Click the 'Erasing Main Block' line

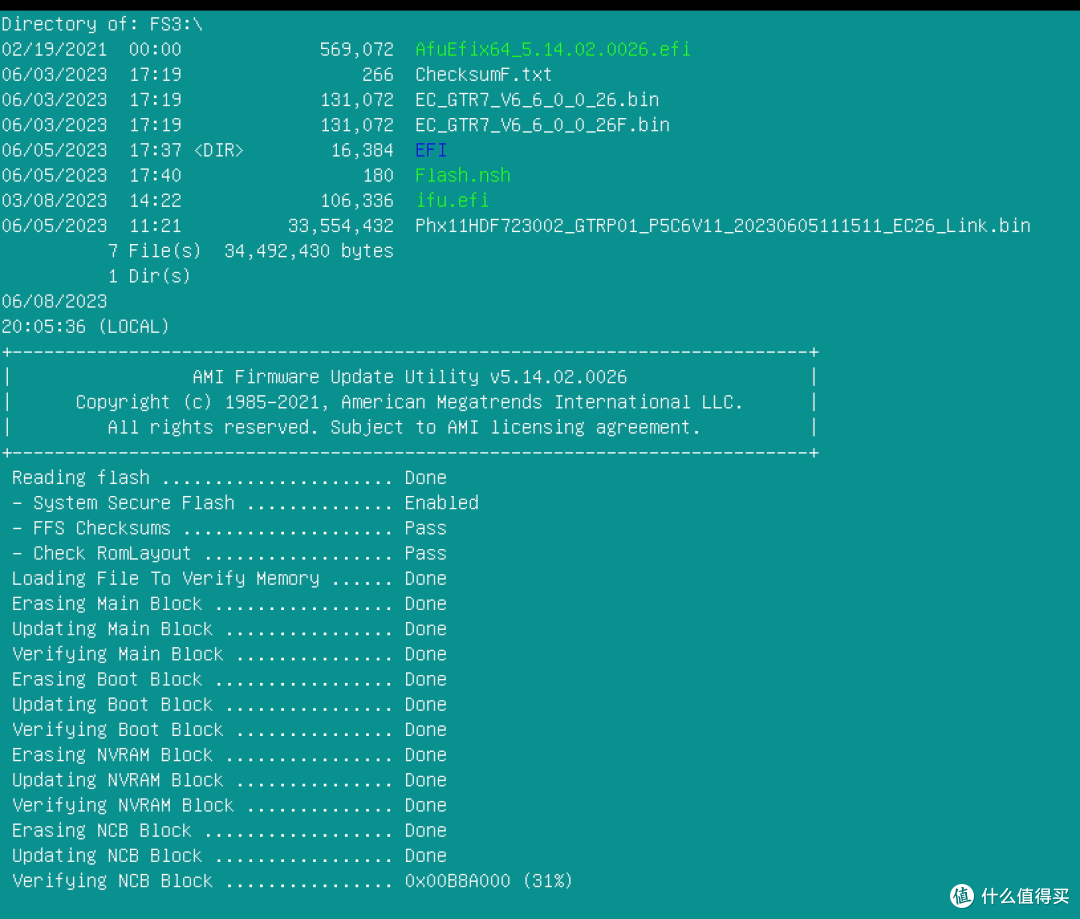(229, 604)
